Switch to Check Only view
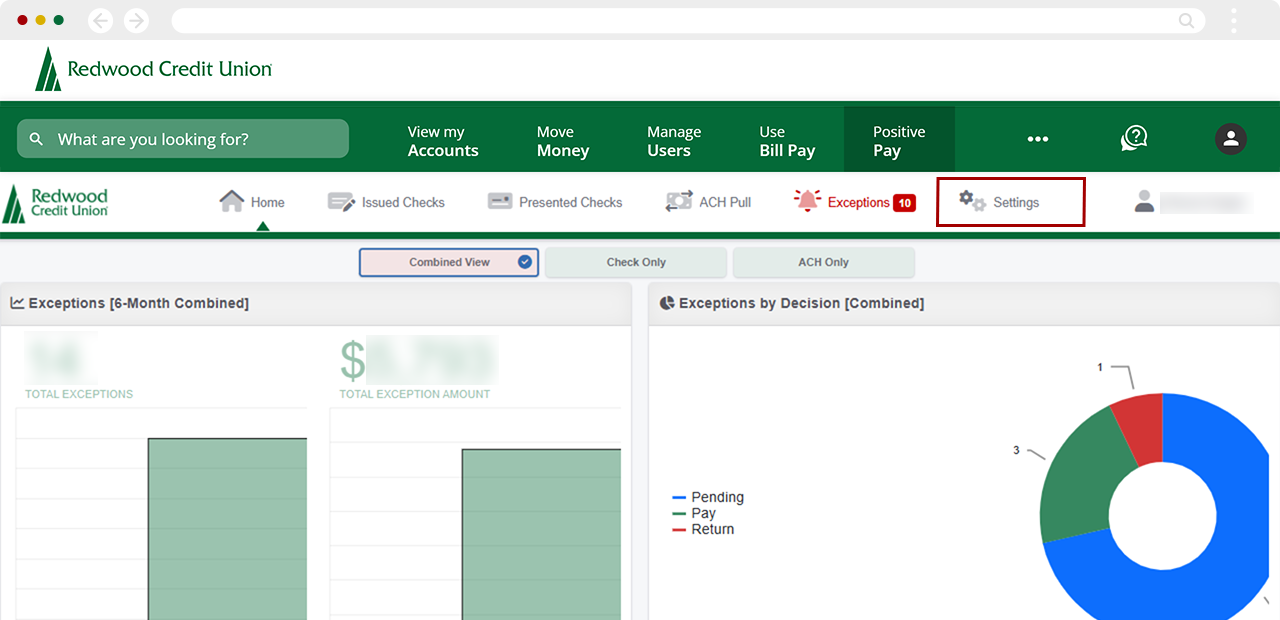 636,262
